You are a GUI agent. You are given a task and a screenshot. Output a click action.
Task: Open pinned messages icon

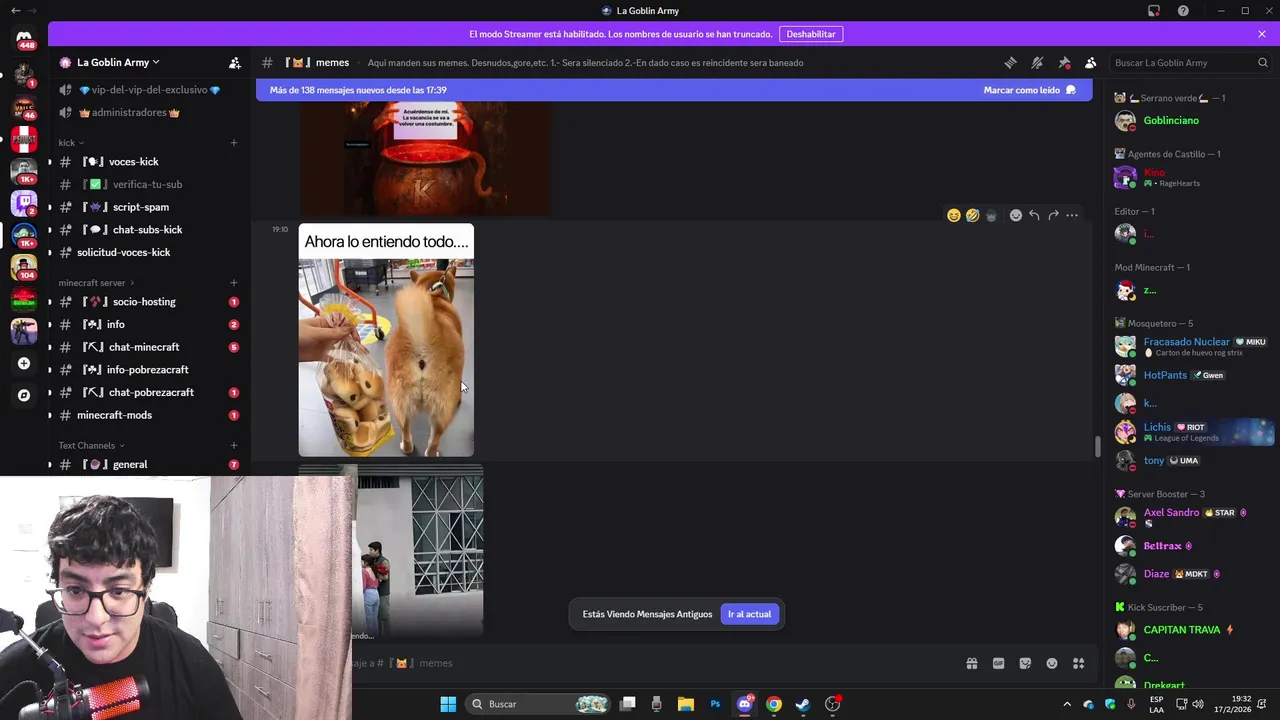(x=1064, y=62)
